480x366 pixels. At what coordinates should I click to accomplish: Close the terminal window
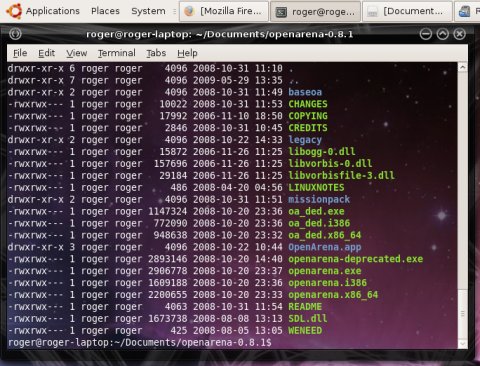pyautogui.click(x=460, y=34)
